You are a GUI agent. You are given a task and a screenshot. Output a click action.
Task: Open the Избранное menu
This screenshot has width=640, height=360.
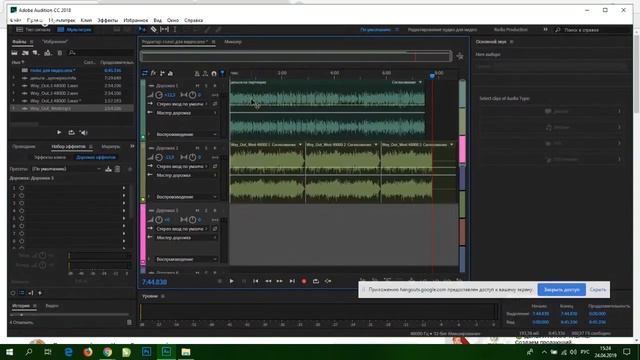pos(136,20)
